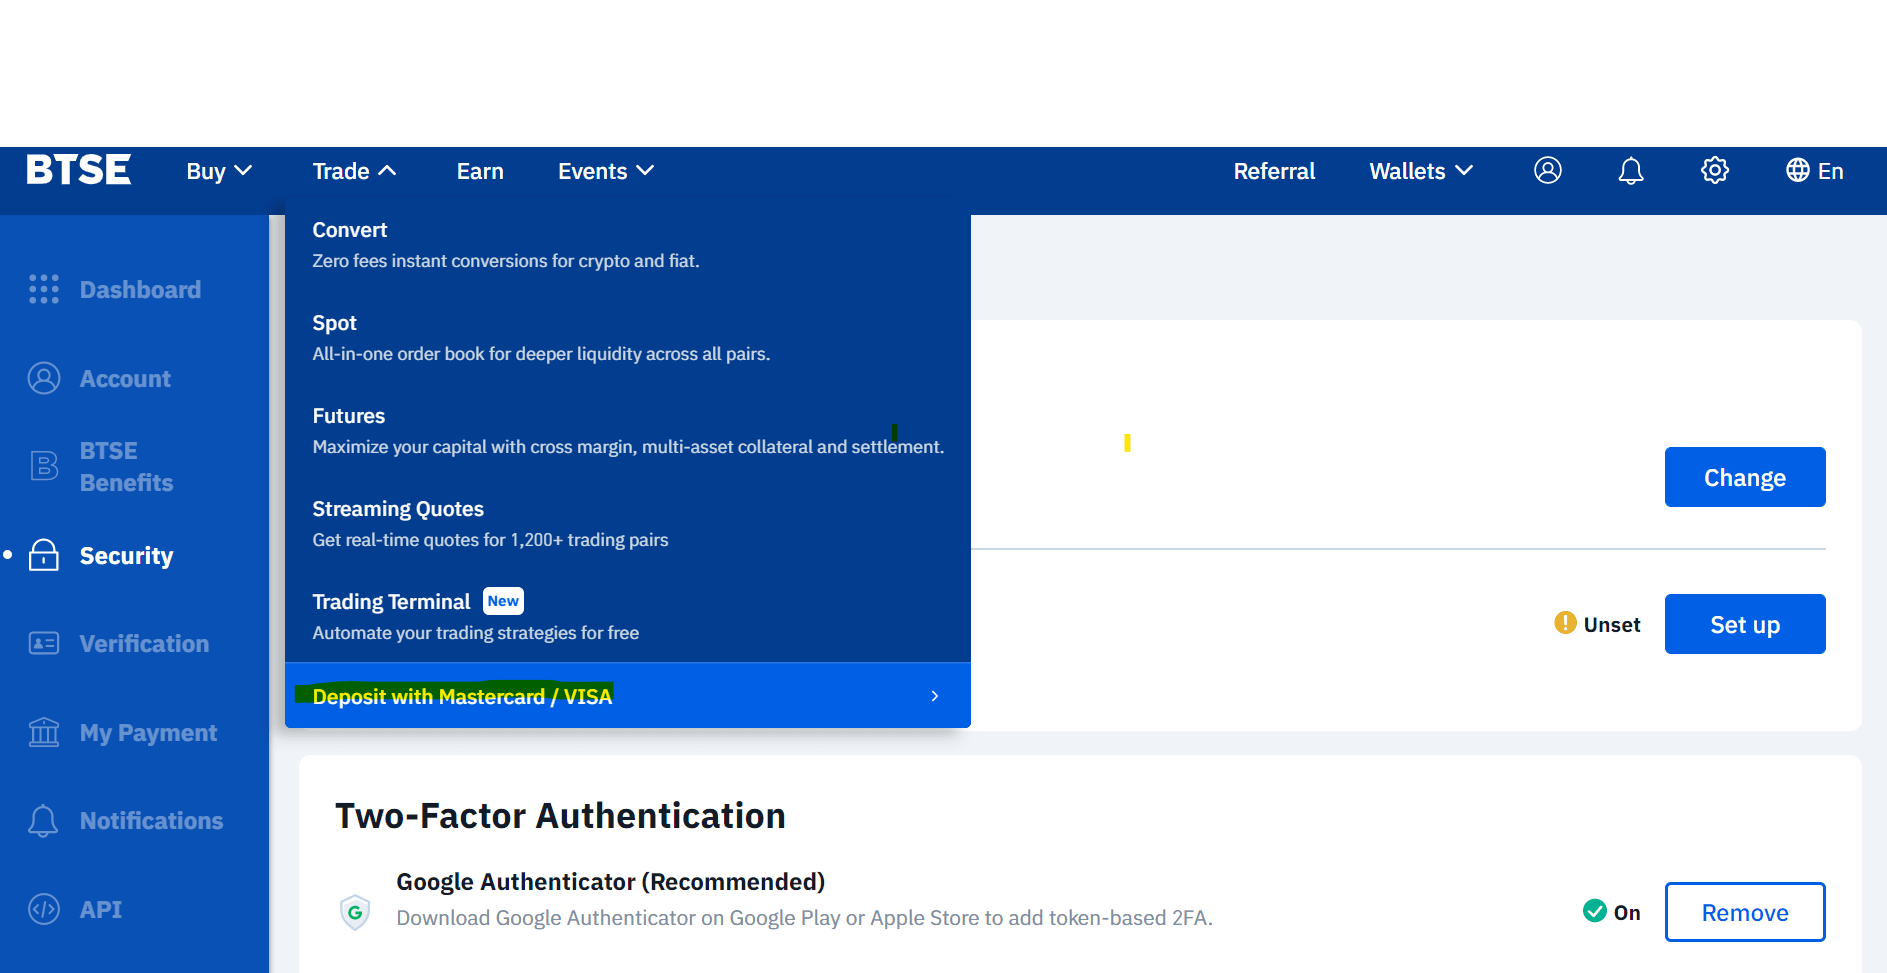This screenshot has width=1887, height=973.
Task: Click the BTSE logo
Action: [x=78, y=170]
